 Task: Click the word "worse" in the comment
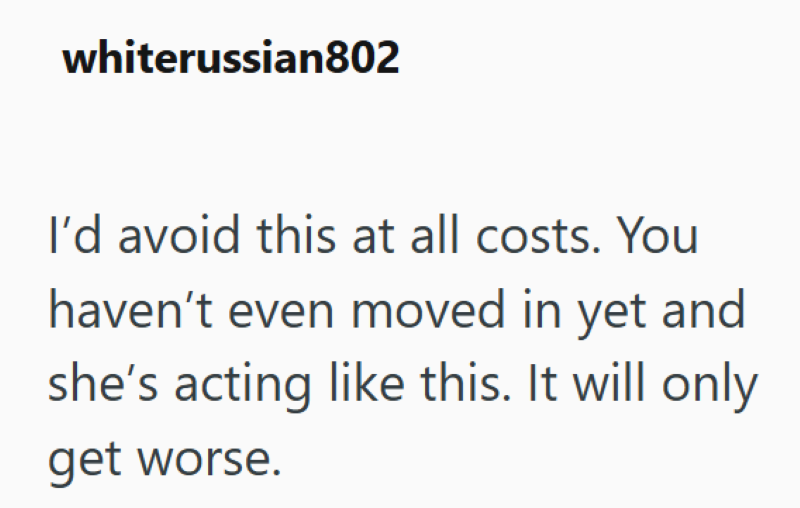coord(209,460)
